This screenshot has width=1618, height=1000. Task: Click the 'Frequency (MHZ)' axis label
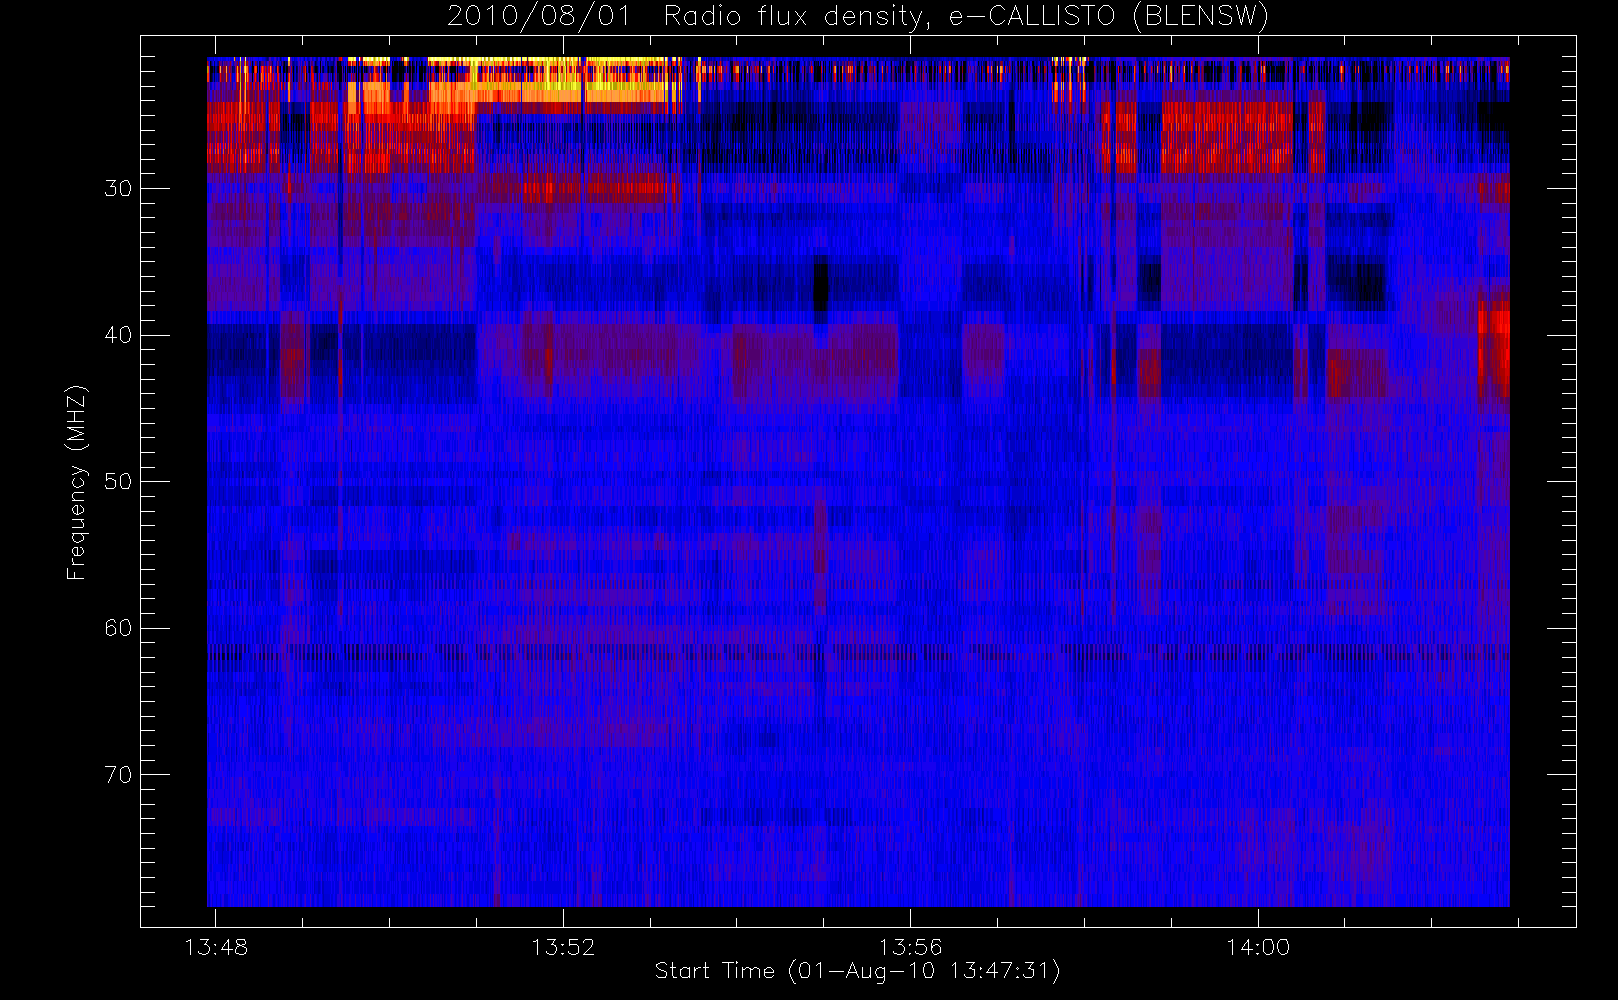pyautogui.click(x=76, y=482)
